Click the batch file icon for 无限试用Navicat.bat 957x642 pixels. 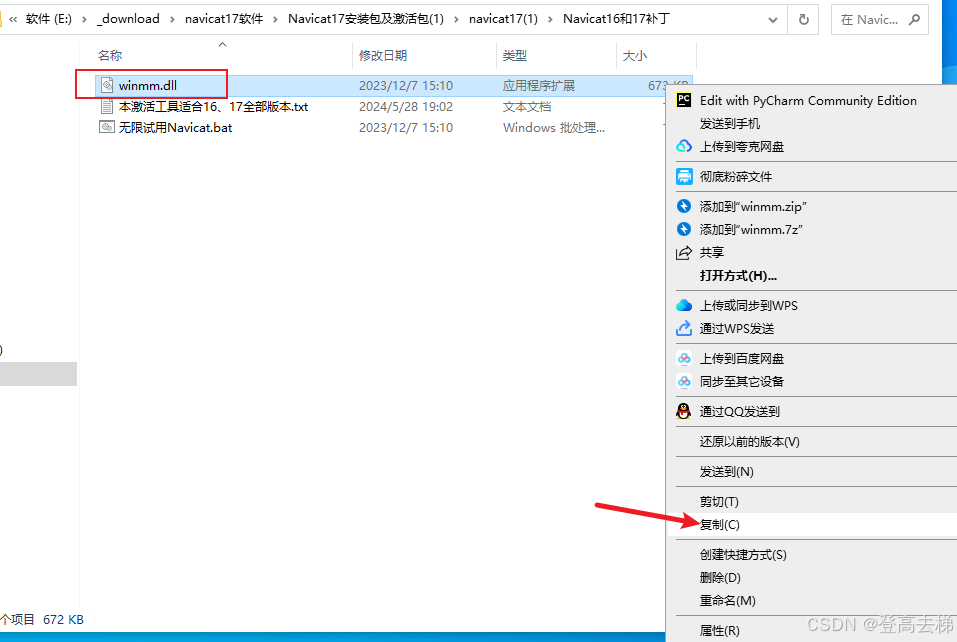pos(107,127)
